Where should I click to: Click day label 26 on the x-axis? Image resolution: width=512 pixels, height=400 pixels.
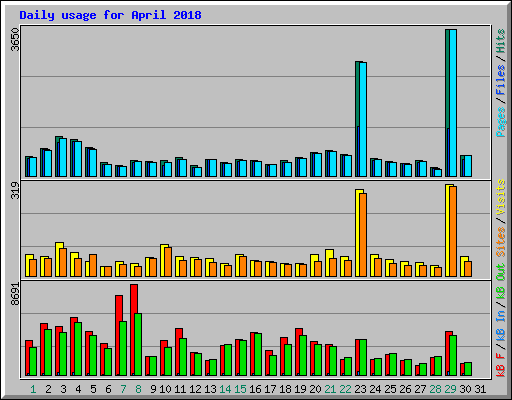pos(405,389)
